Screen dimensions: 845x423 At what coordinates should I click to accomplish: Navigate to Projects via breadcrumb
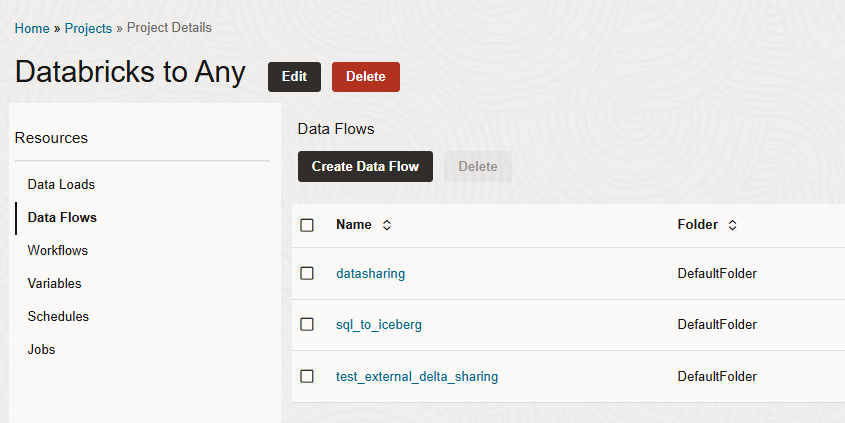coord(88,28)
